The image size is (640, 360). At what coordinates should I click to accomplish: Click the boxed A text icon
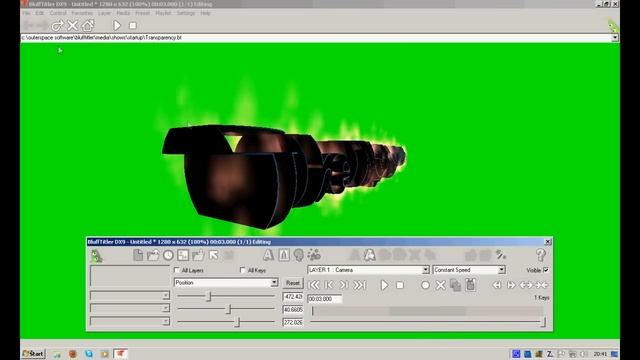pyautogui.click(x=284, y=255)
